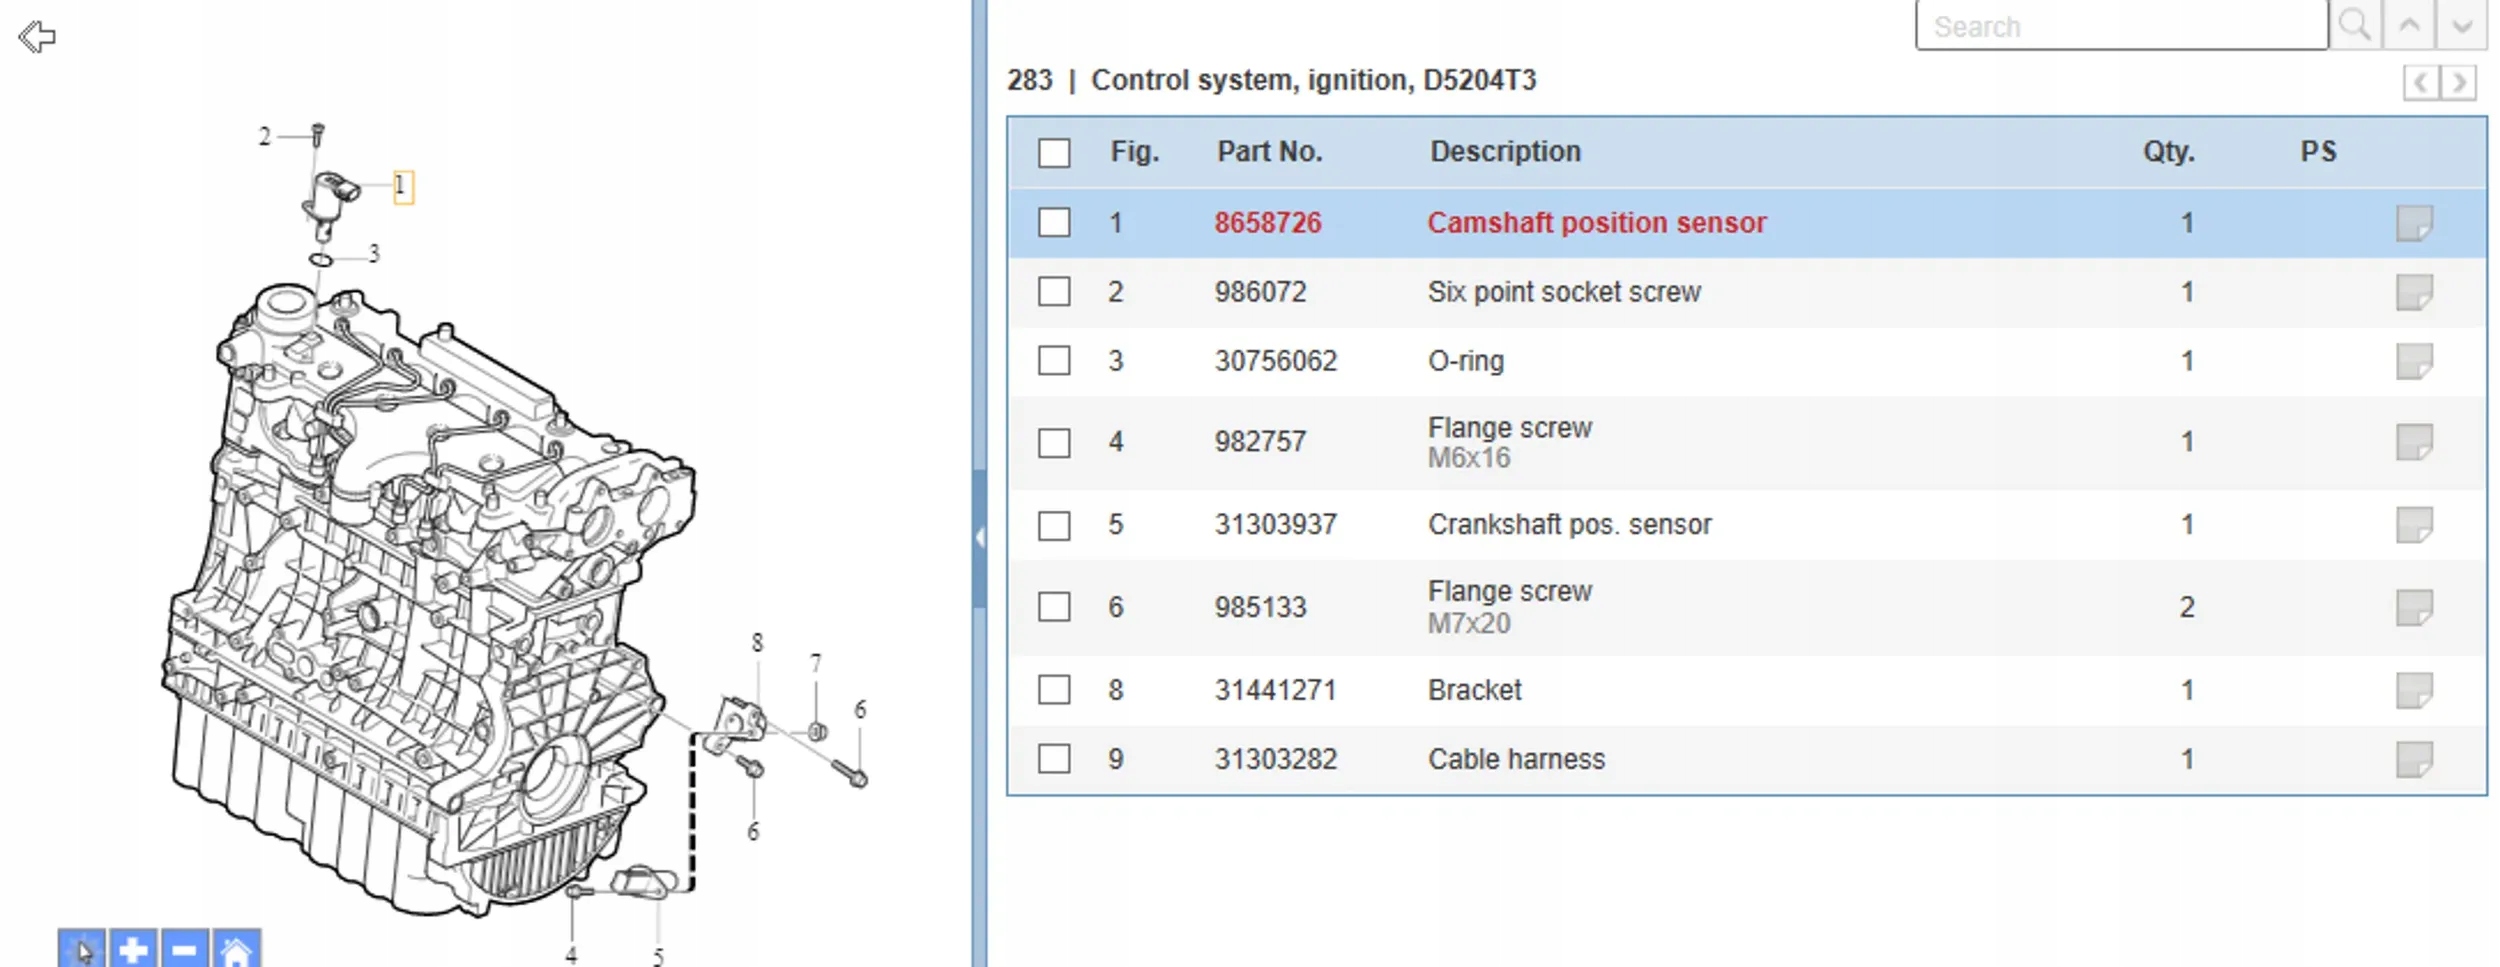Viewport: 2500px width, 967px height.
Task: Go to previous section with left chevron
Action: 2421,82
